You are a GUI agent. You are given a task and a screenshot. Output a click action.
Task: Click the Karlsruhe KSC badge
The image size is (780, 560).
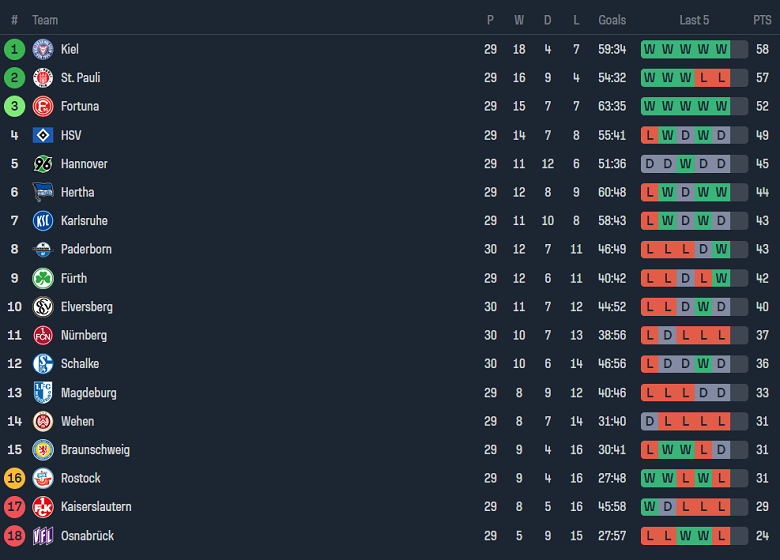tap(42, 221)
